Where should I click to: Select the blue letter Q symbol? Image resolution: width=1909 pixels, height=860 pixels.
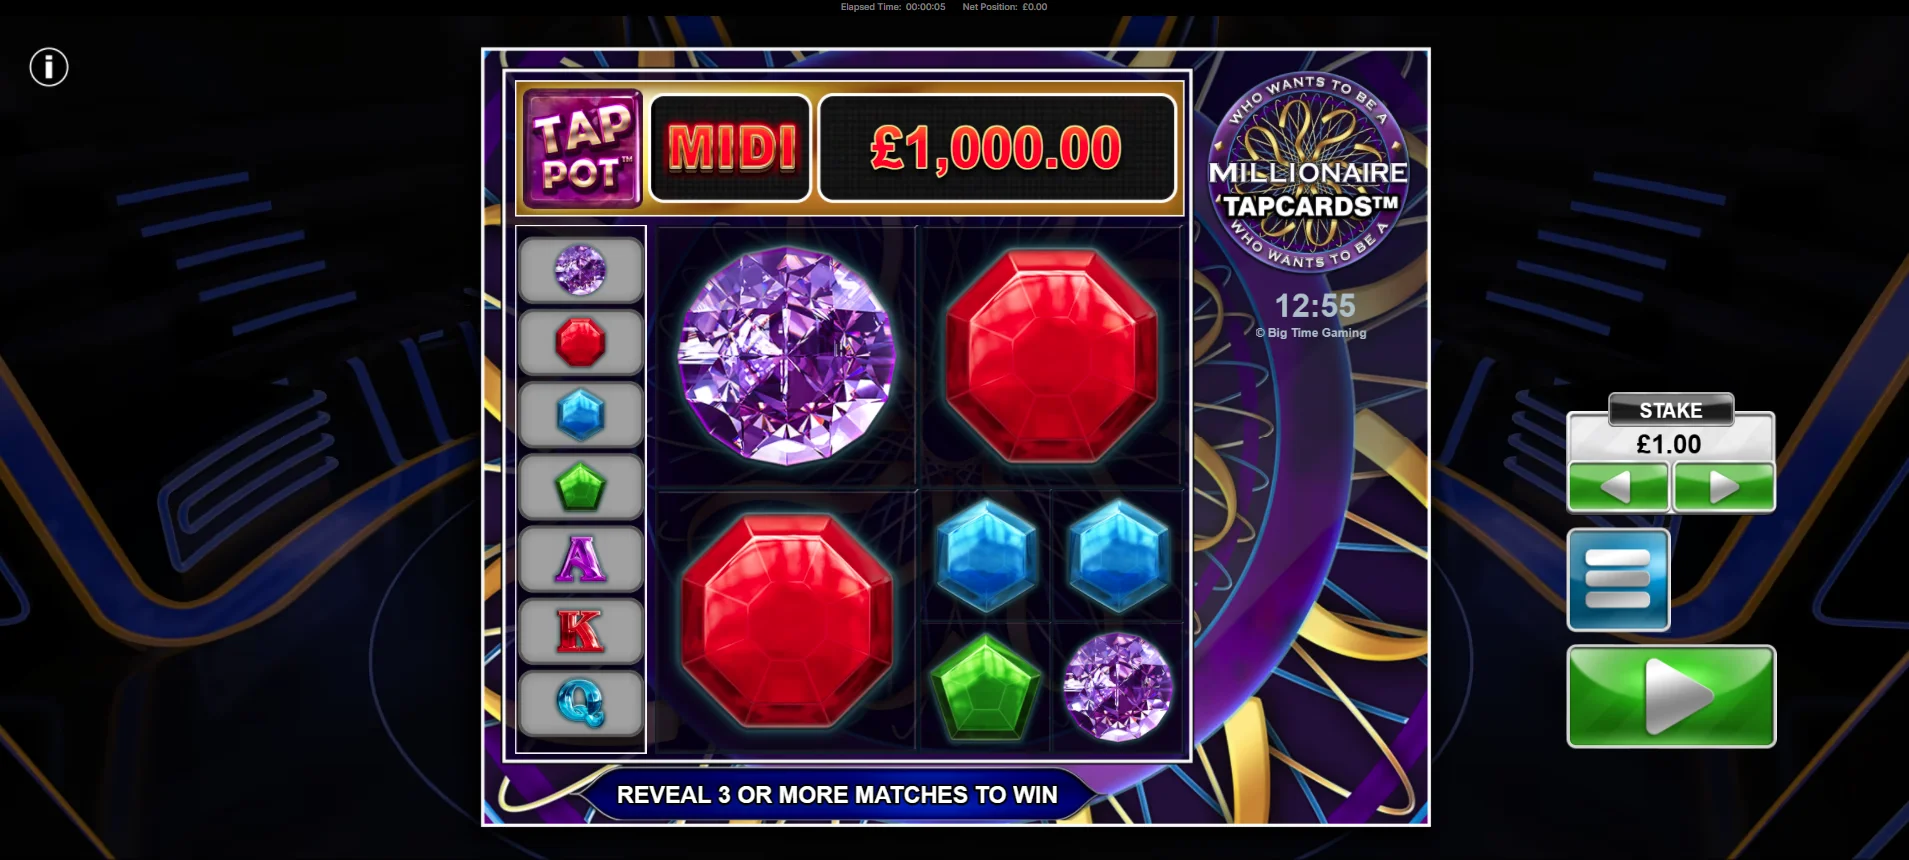pyautogui.click(x=581, y=703)
